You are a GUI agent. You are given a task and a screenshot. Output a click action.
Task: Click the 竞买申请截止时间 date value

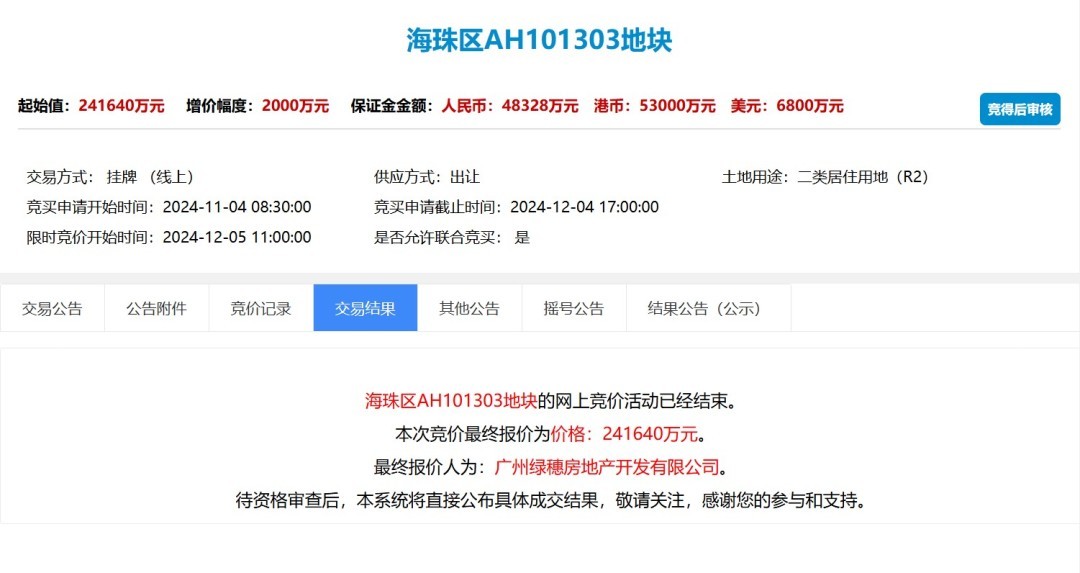[584, 207]
